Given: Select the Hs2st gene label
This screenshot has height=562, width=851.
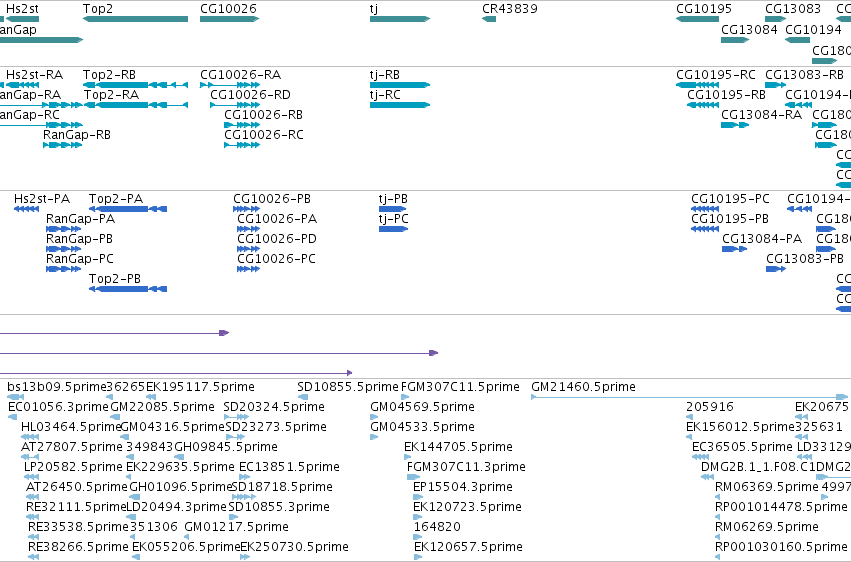Looking at the screenshot, I should pyautogui.click(x=22, y=9).
